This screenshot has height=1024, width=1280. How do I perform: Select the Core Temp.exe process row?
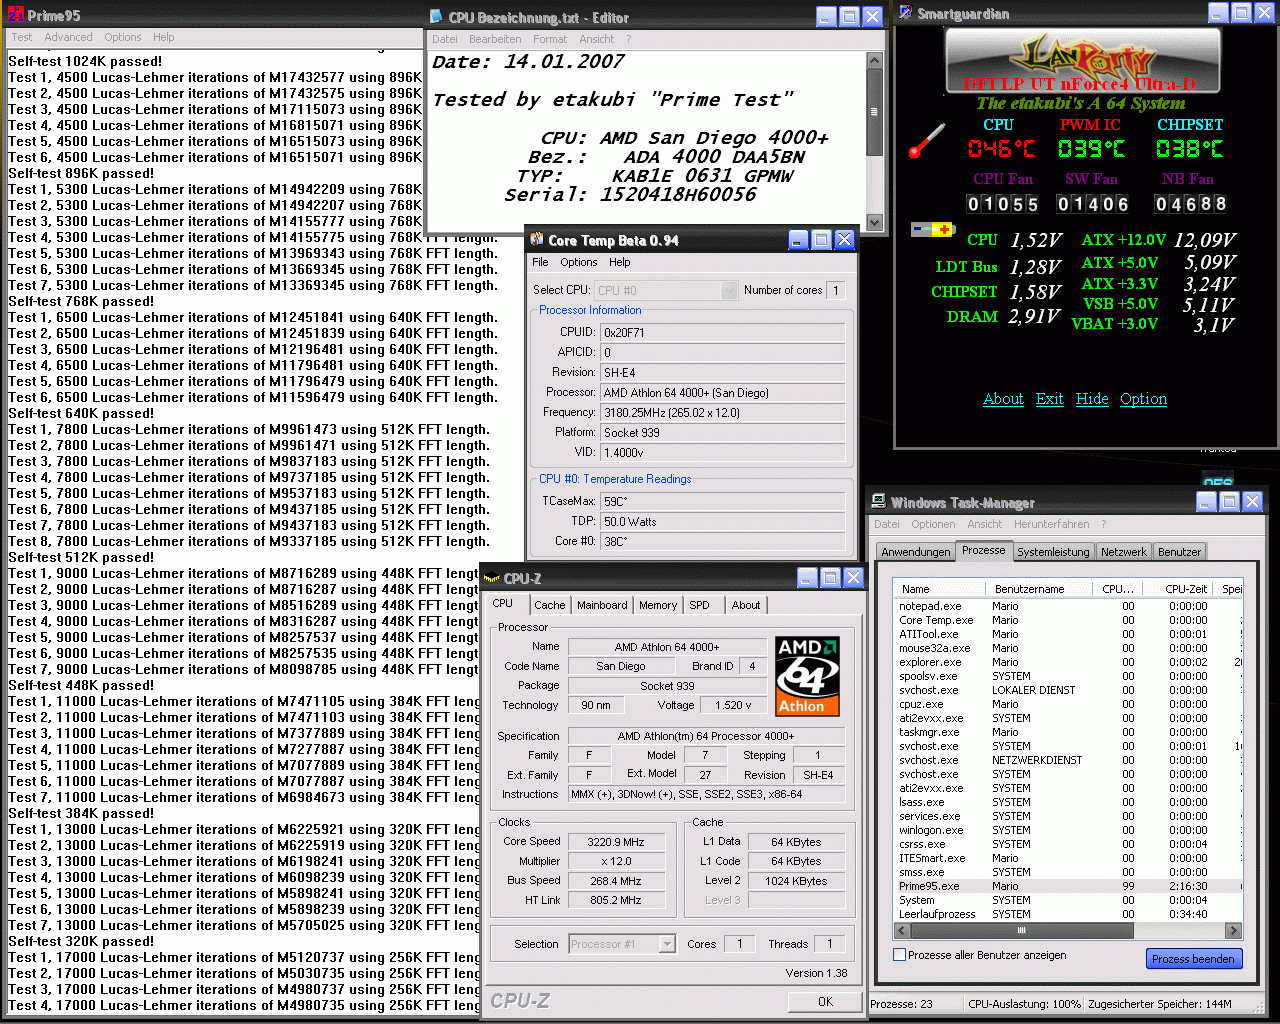coord(1068,620)
